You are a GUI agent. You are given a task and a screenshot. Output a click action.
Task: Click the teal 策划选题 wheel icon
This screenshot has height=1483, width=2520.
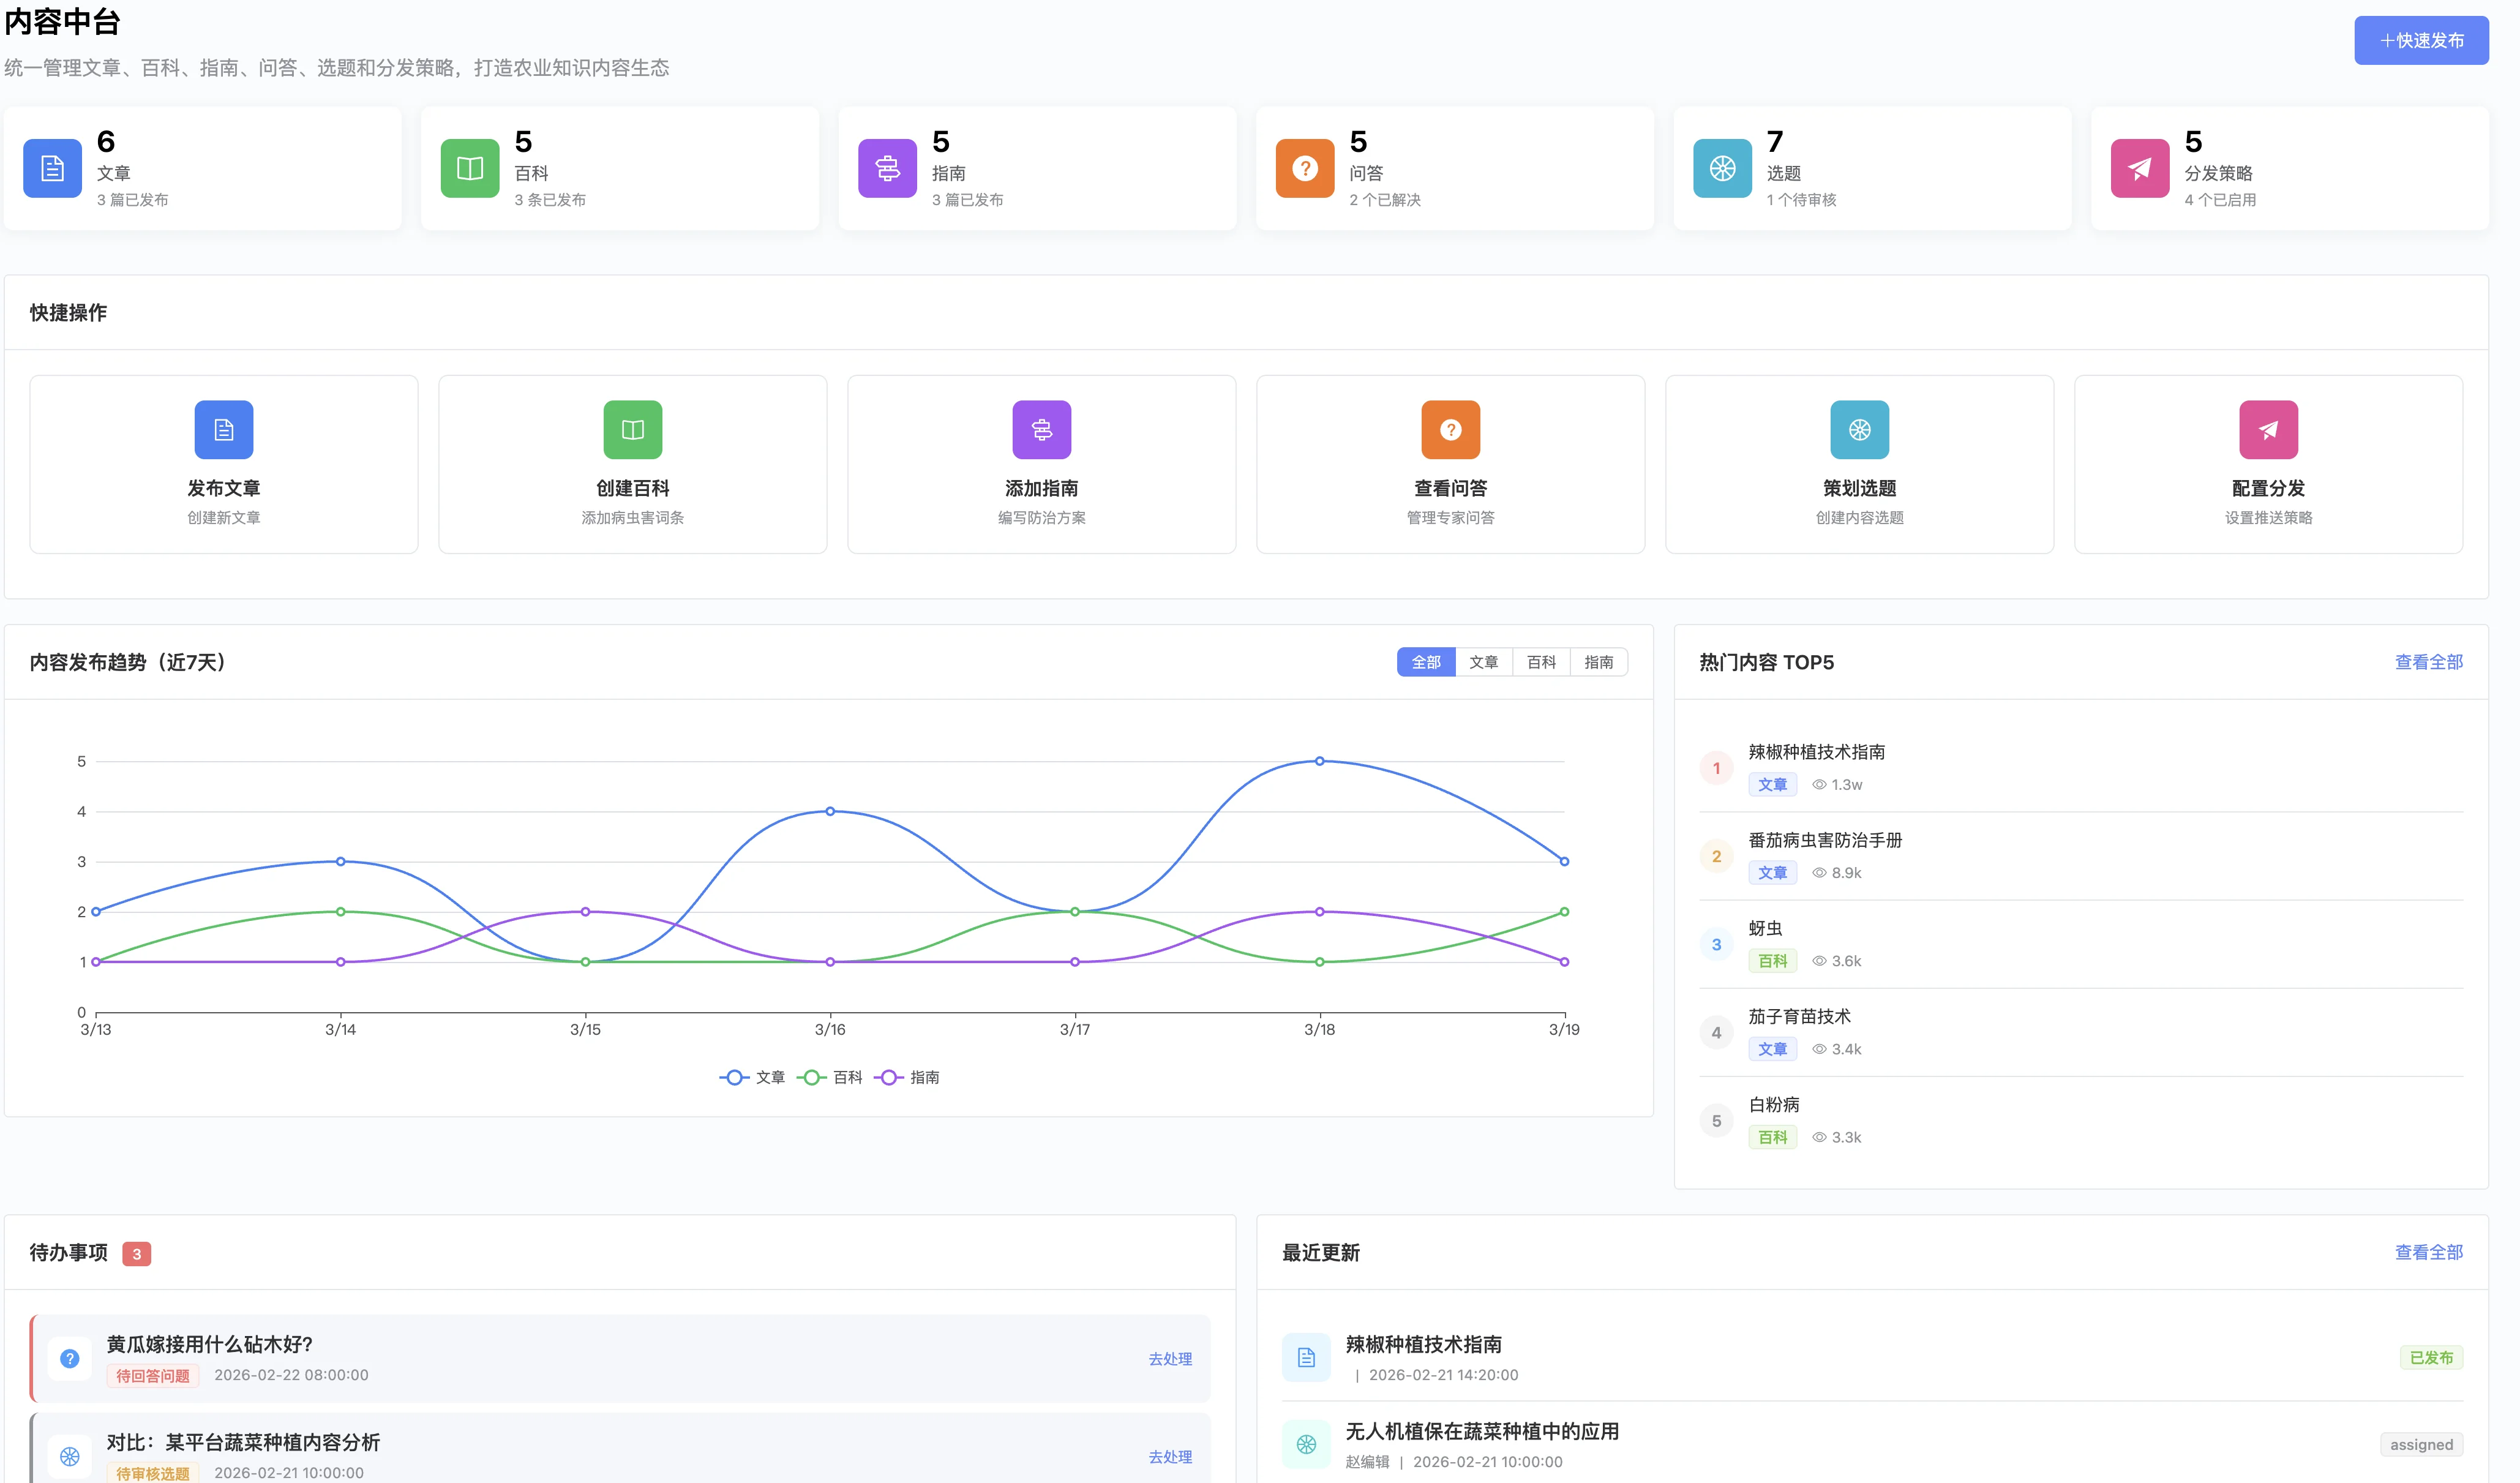pyautogui.click(x=1859, y=430)
